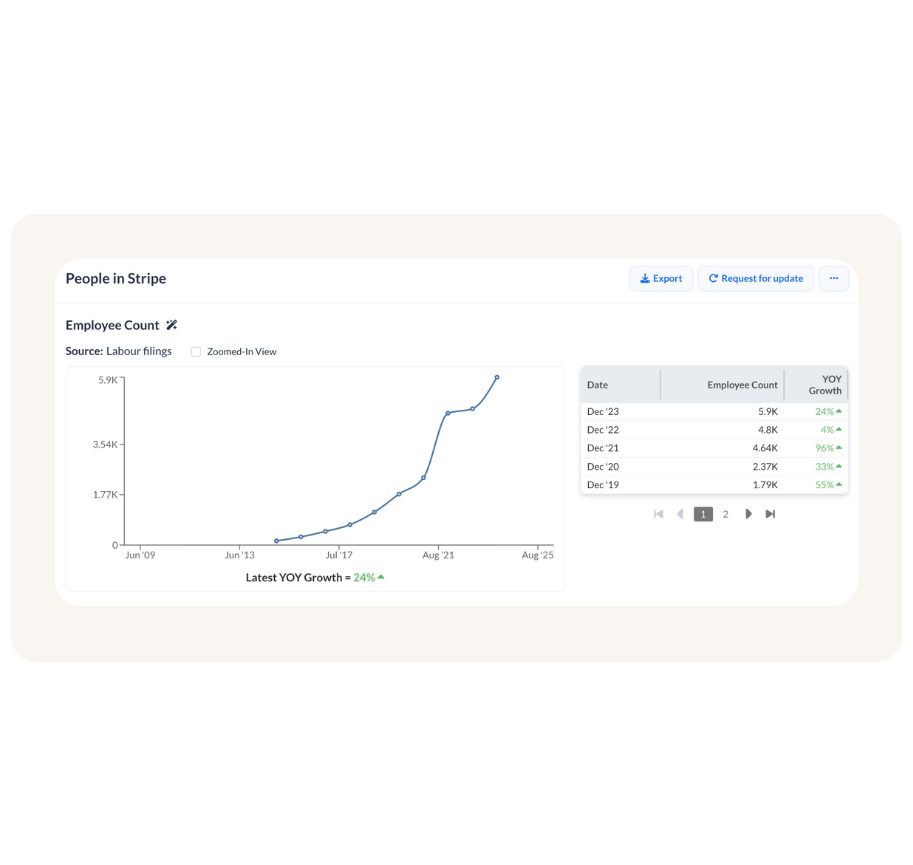Click the Request for update button
913x865 pixels.
[756, 279]
